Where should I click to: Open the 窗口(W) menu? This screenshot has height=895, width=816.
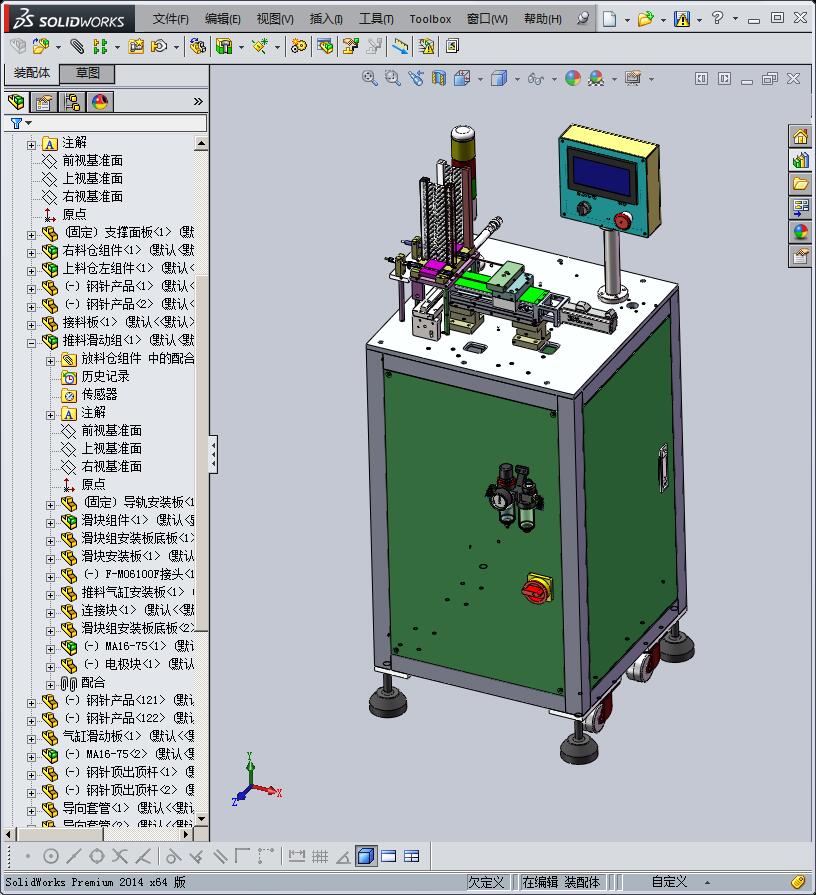point(487,19)
